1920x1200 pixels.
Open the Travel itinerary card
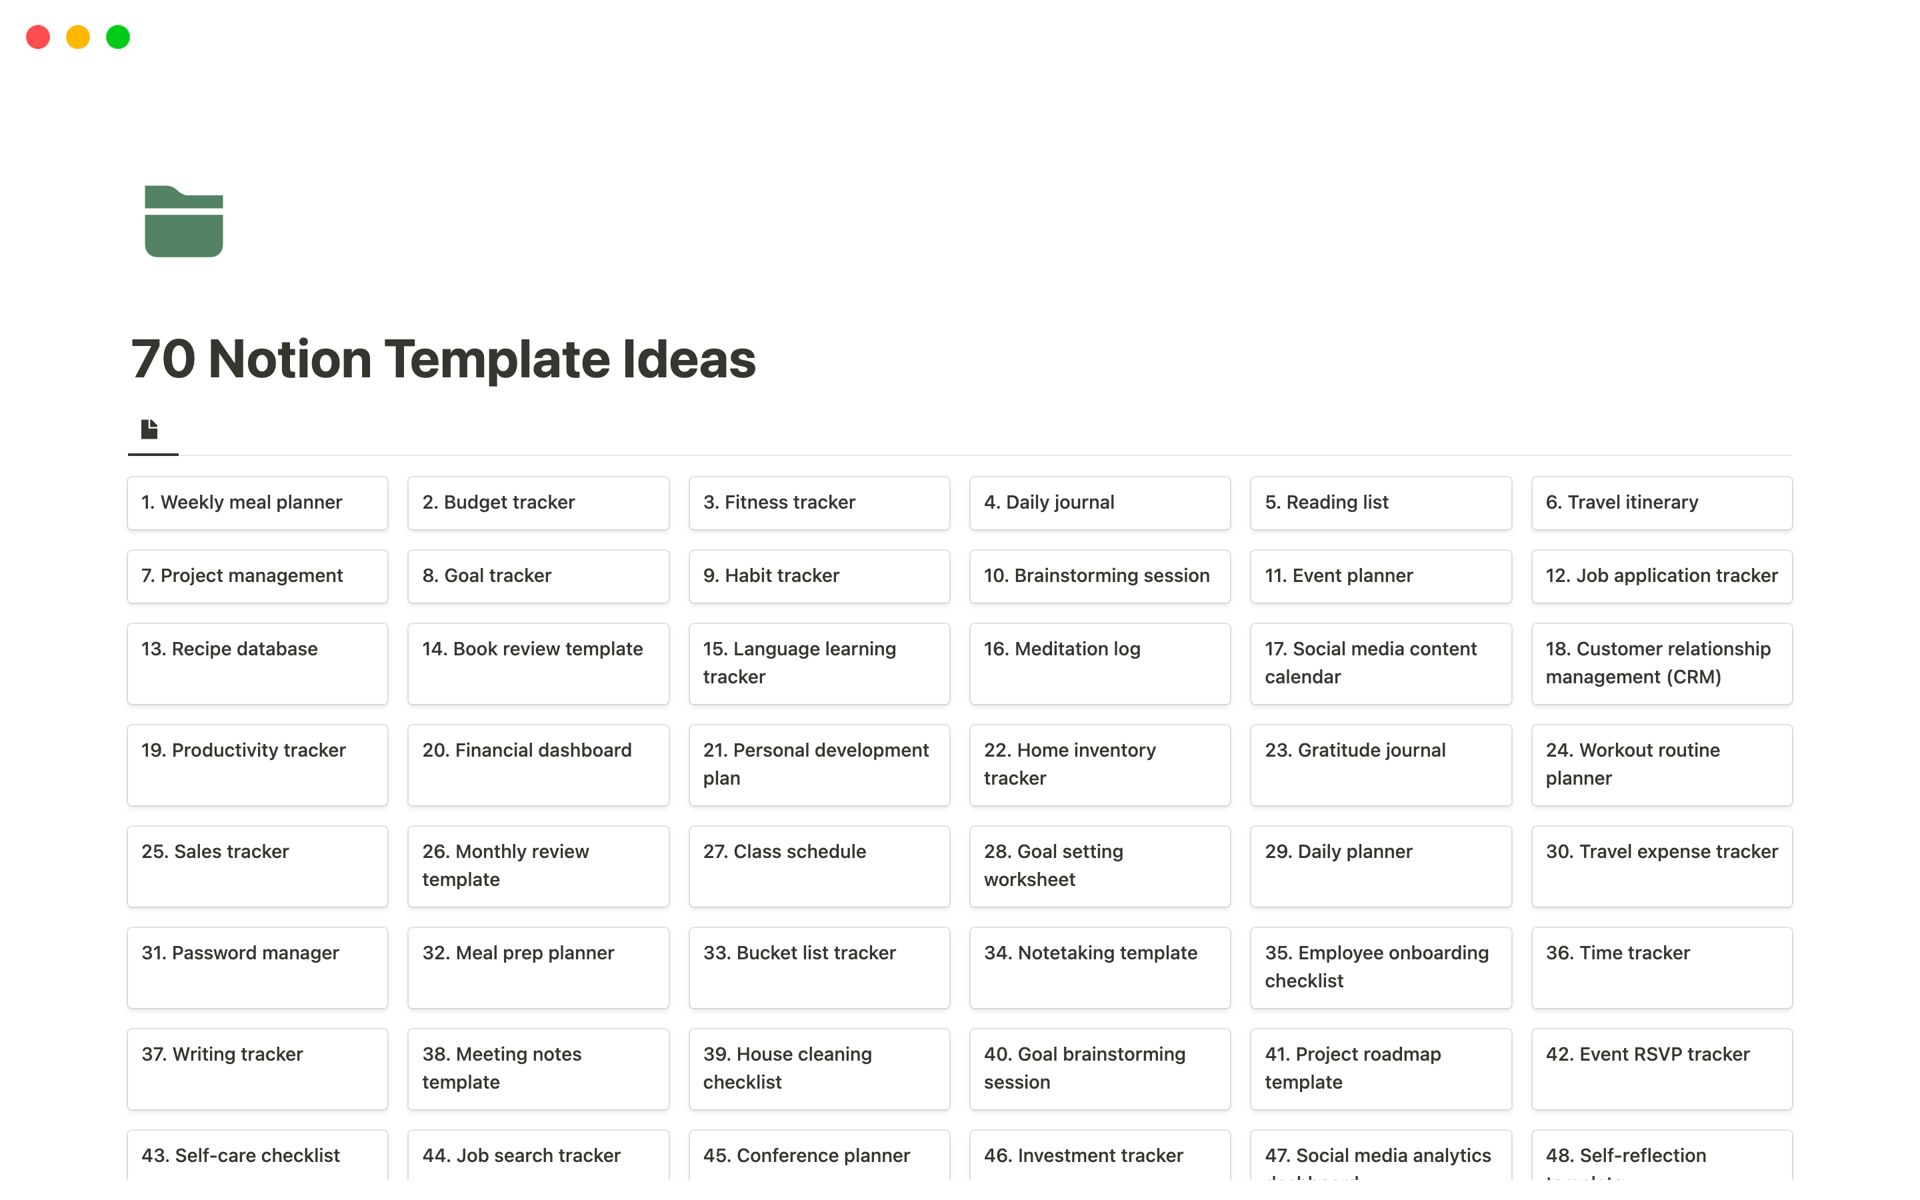pos(1661,503)
